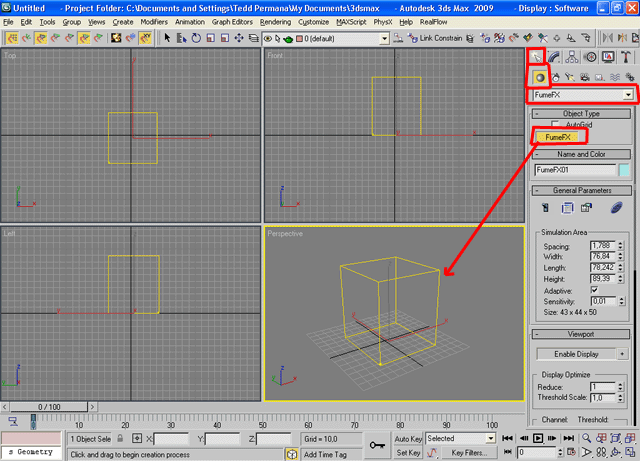640x461 pixels.
Task: Toggle Auto Key animation mode
Action: [408, 439]
